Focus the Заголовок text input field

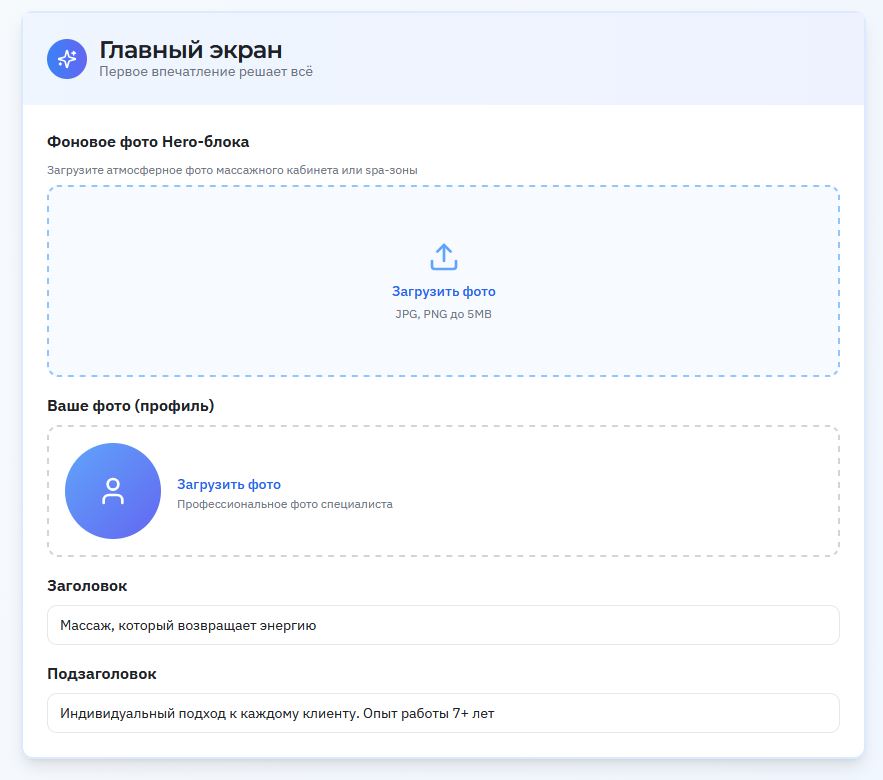click(560, 625)
